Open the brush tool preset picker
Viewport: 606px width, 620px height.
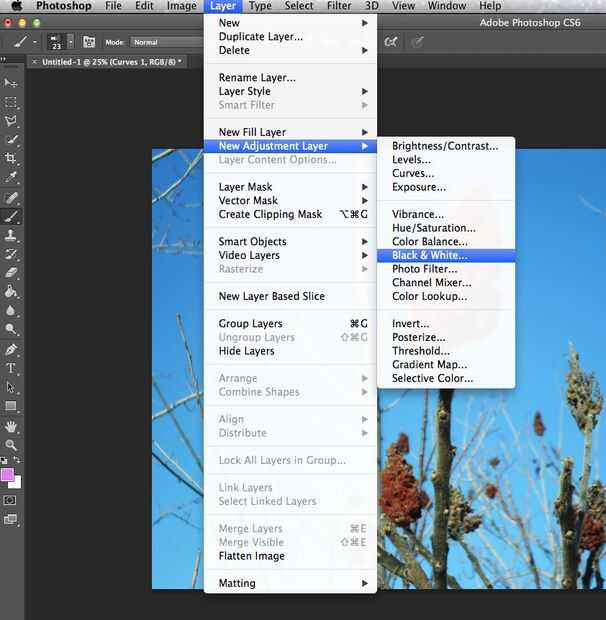click(x=24, y=42)
